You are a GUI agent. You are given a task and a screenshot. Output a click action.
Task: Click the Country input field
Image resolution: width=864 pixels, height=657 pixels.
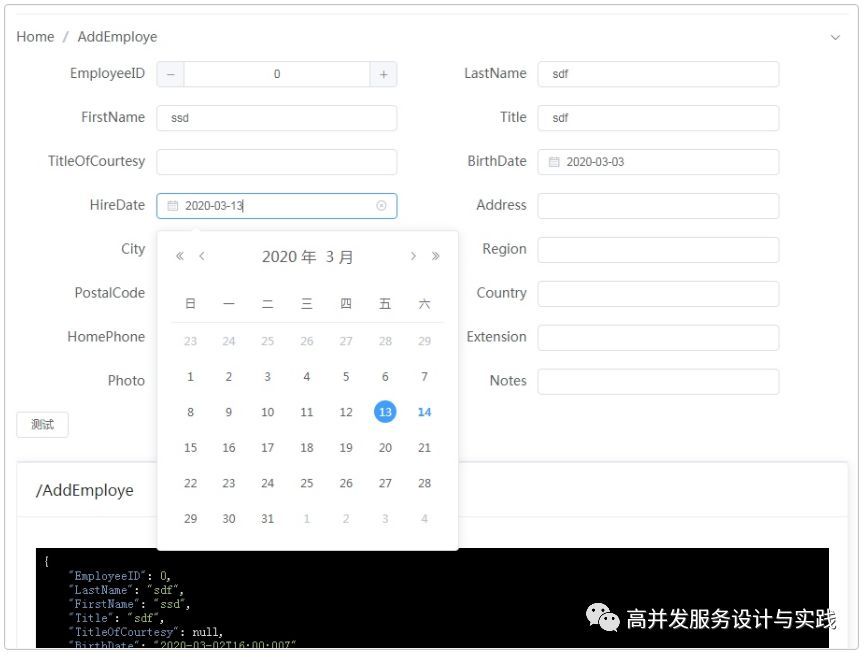(659, 293)
